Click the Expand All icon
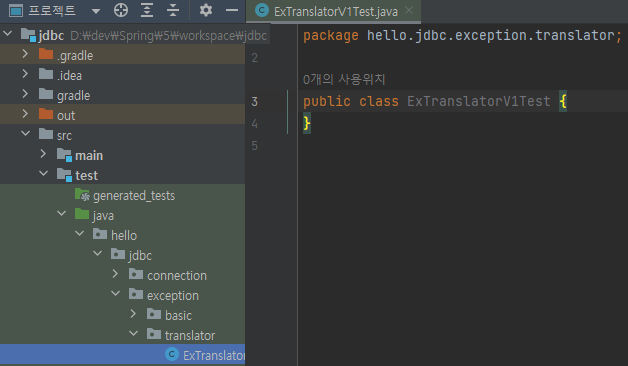Image resolution: width=628 pixels, height=366 pixels. point(147,10)
